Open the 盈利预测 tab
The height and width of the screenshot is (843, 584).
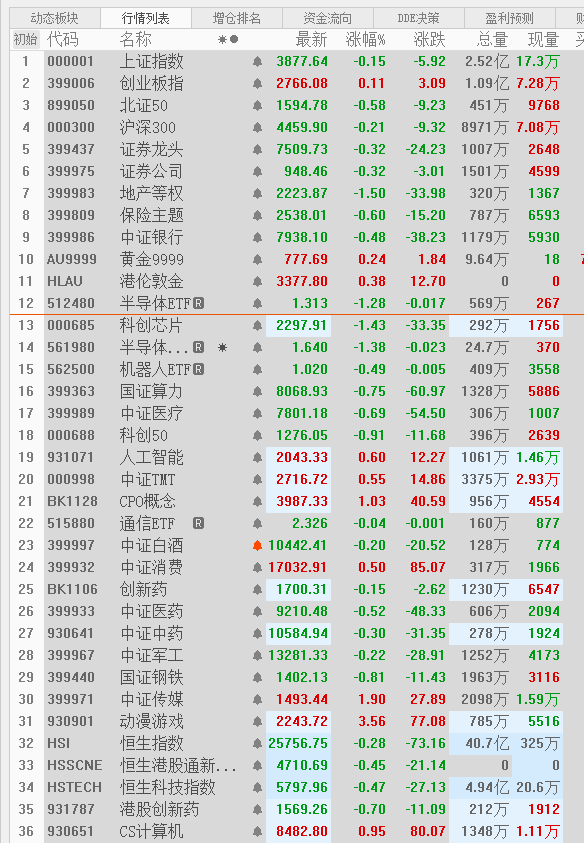pyautogui.click(x=509, y=18)
